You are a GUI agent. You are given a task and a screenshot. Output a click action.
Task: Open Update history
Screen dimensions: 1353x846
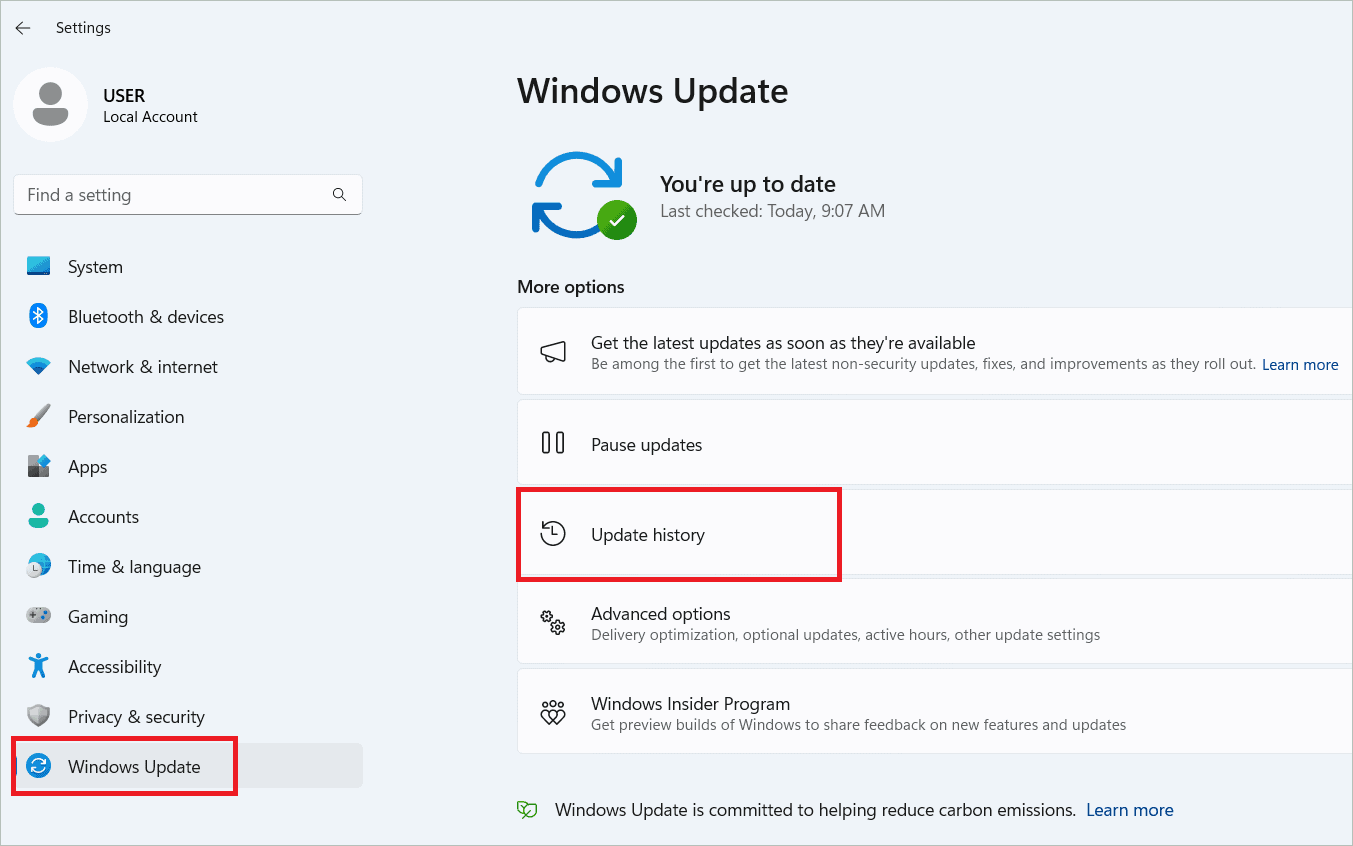935,534
